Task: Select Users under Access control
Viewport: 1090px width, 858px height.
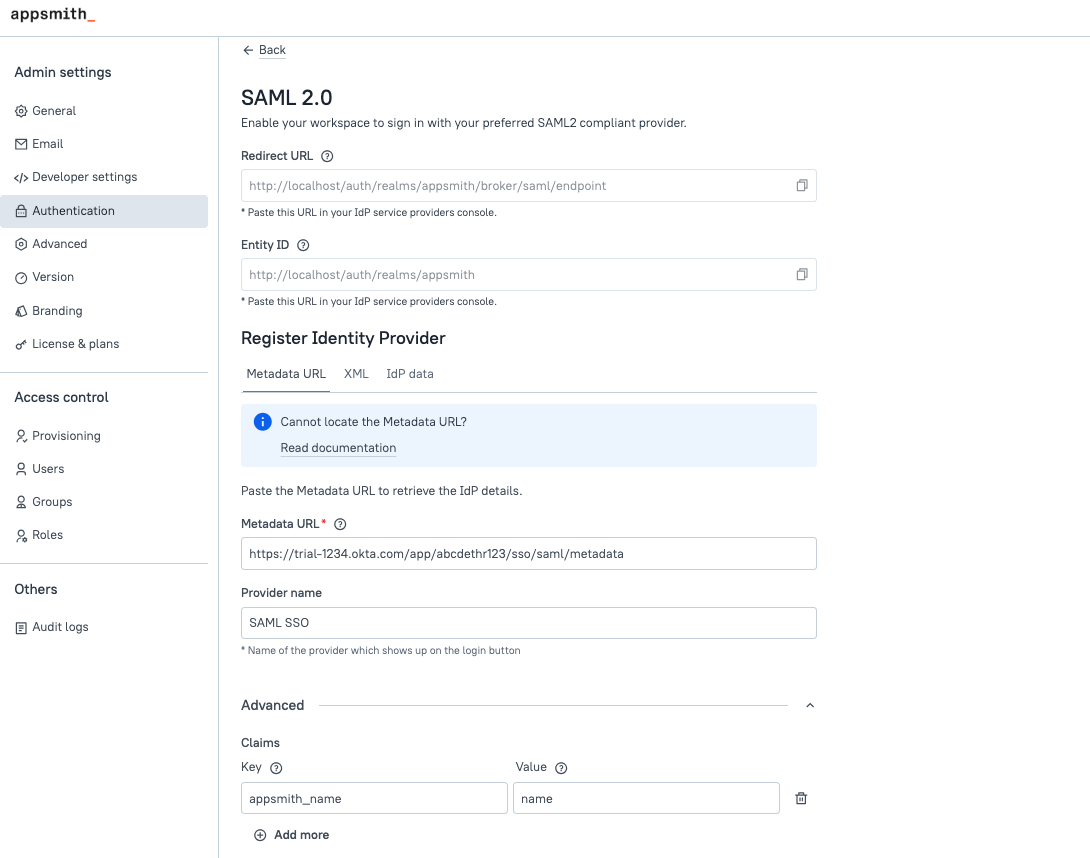Action: 48,468
